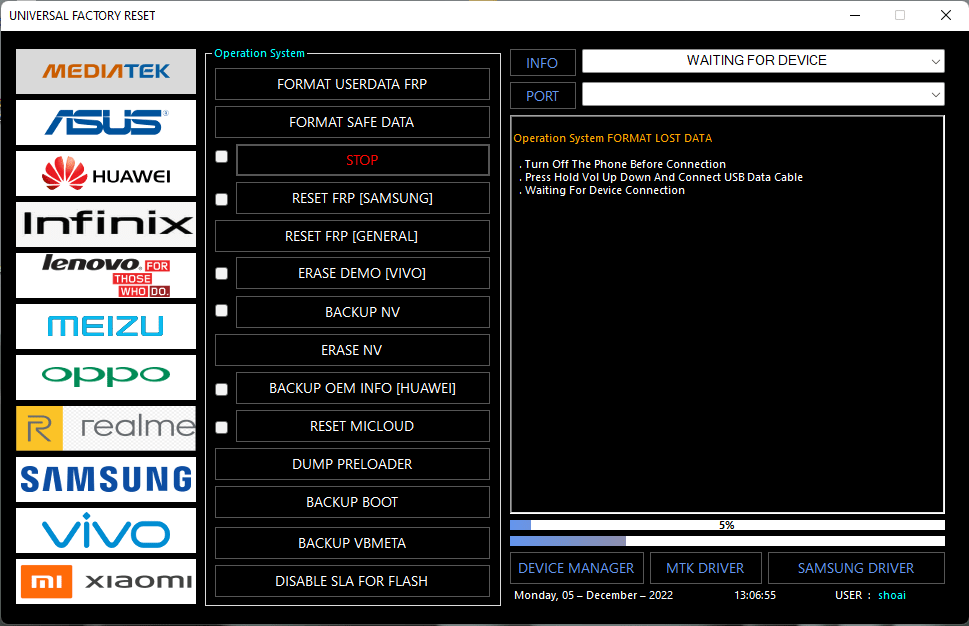Select the realme brand logo

coord(105,428)
